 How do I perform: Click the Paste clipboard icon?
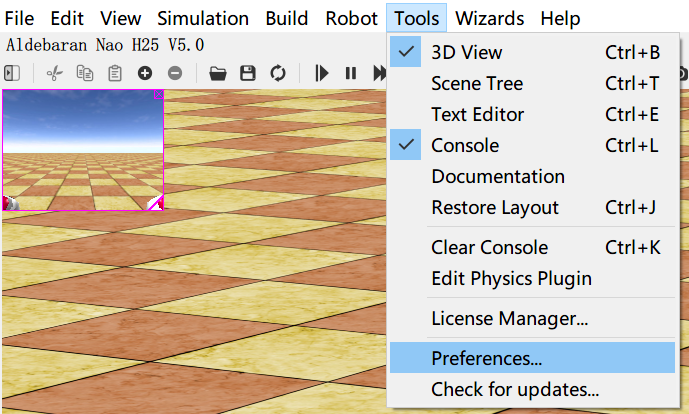(x=115, y=73)
